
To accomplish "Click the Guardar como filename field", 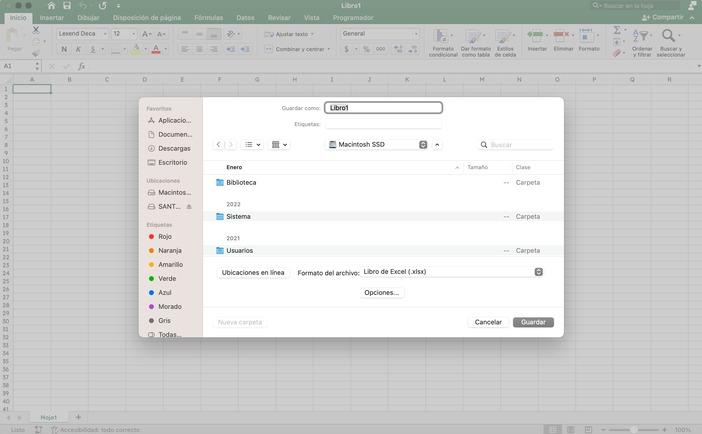I will coord(383,107).
